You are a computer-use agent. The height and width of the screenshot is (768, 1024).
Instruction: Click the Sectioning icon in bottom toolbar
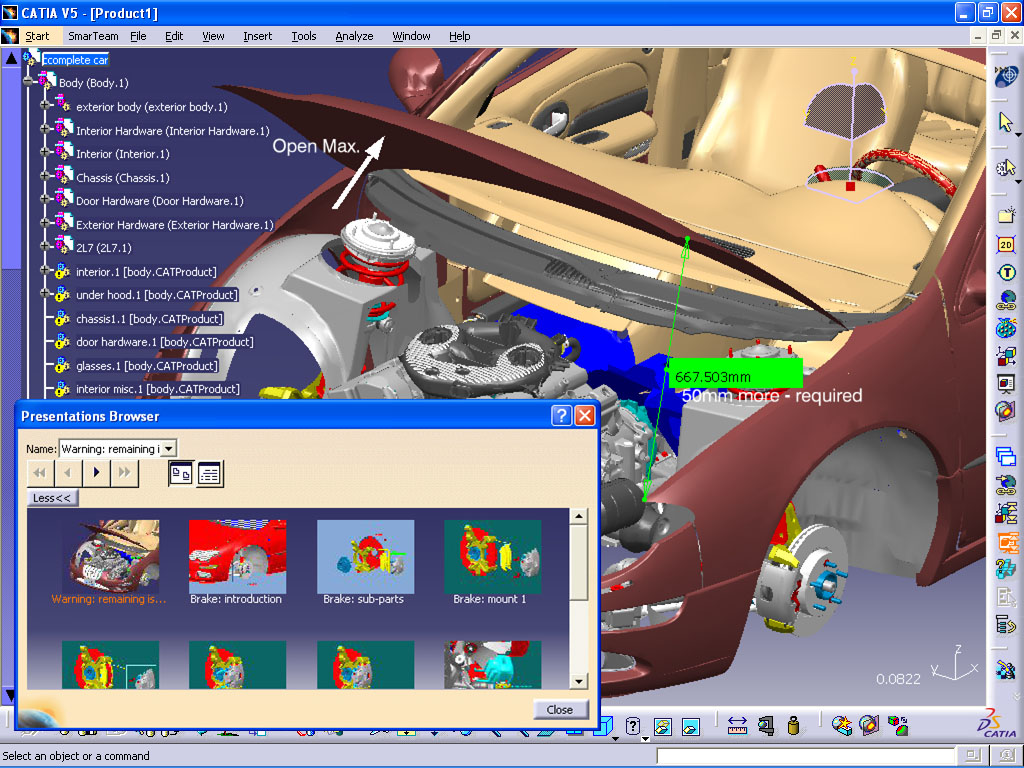click(x=869, y=726)
